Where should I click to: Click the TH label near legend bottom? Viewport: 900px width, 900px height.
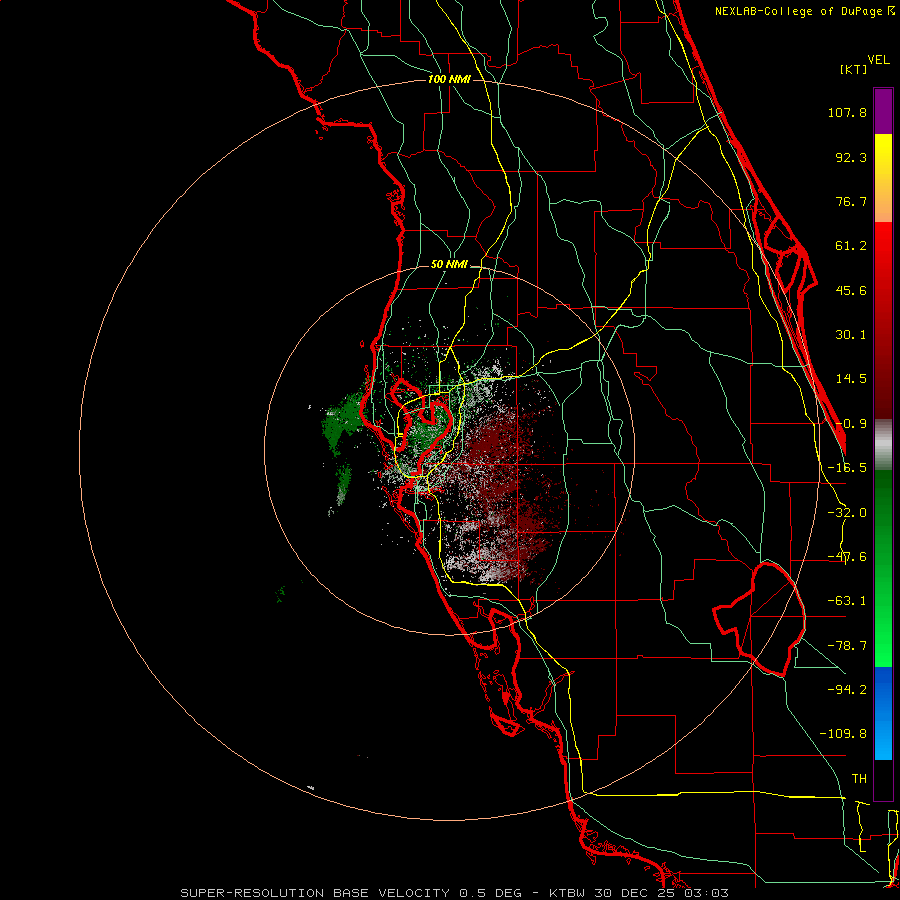pos(859,779)
